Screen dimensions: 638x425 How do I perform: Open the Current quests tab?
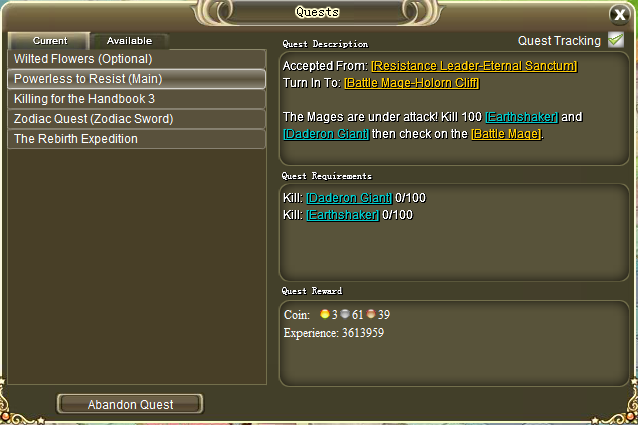[50, 41]
